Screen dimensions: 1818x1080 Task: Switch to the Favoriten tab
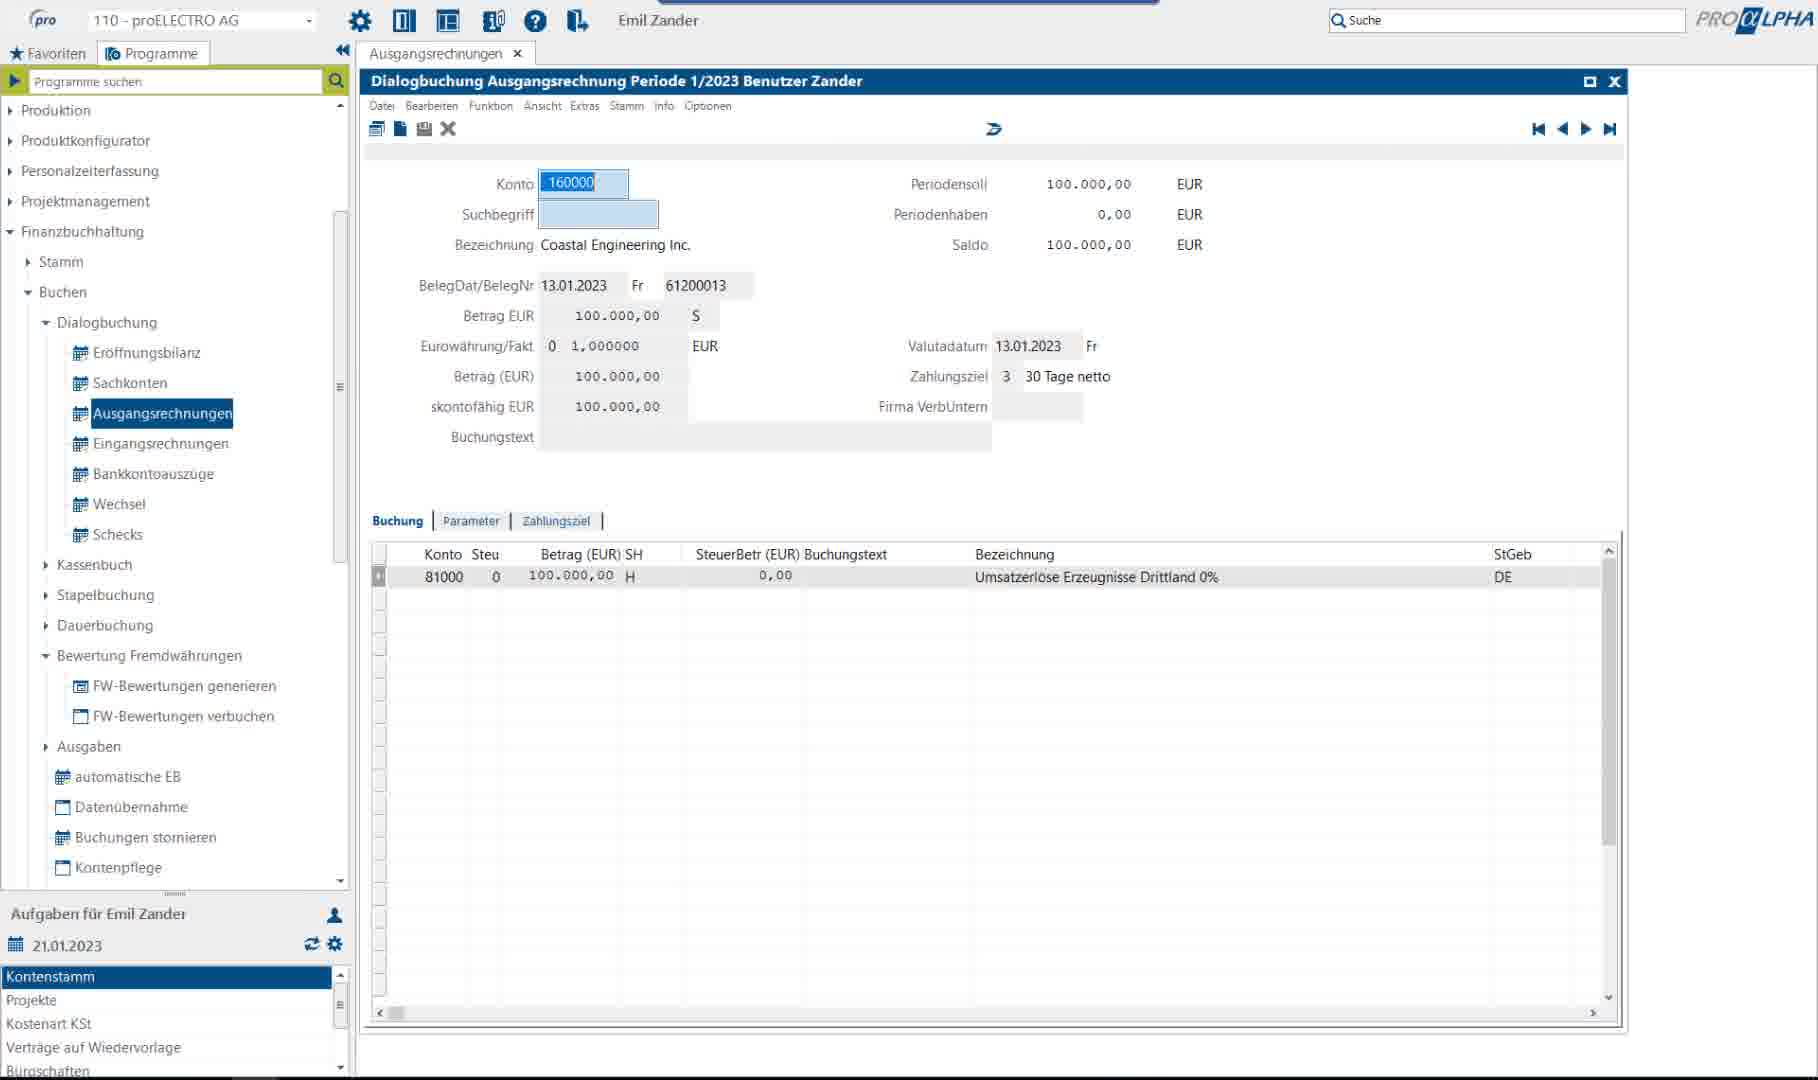tap(48, 53)
